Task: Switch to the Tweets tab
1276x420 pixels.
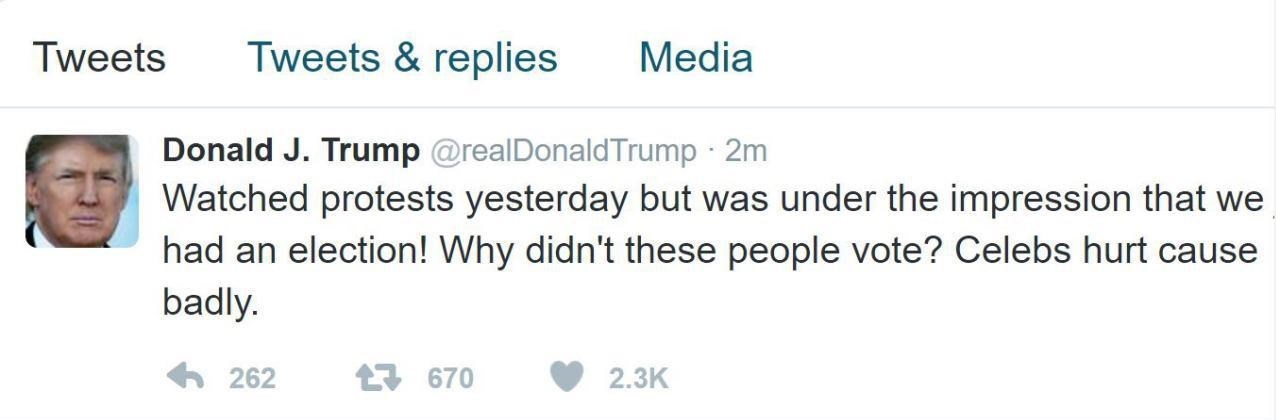Action: point(99,57)
